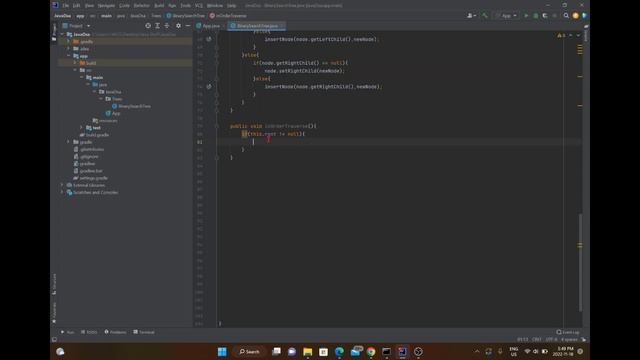640x360 pixels.
Task: Expand Scratches and Consoles node
Action: click(x=62, y=192)
